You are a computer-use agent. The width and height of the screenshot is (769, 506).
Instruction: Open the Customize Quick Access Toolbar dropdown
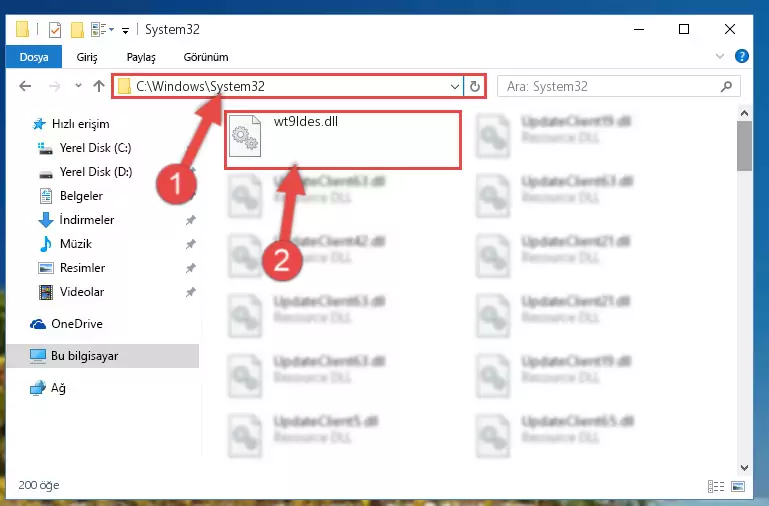point(126,30)
